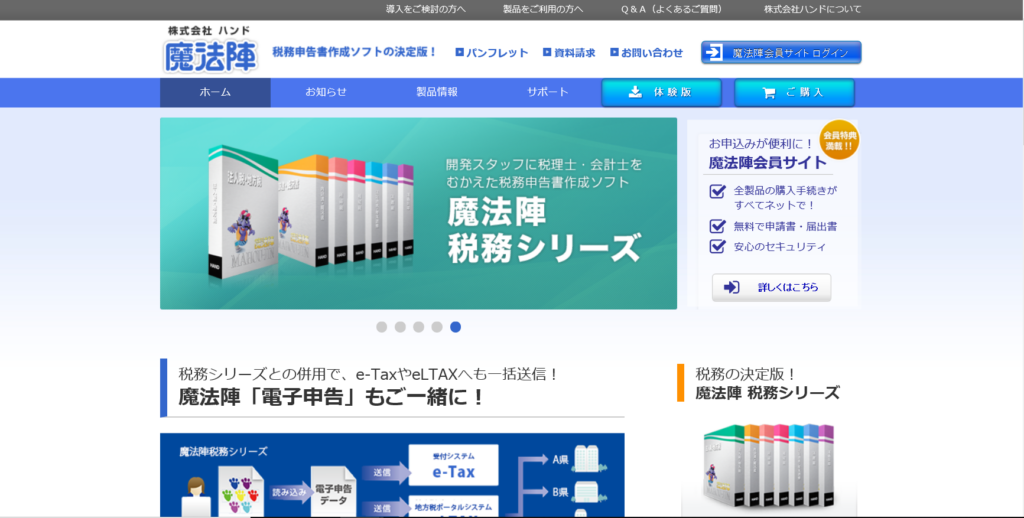Image resolution: width=1024 pixels, height=518 pixels.
Task: Click the お問い合わせ square bullet icon
Action: pyautogui.click(x=615, y=52)
